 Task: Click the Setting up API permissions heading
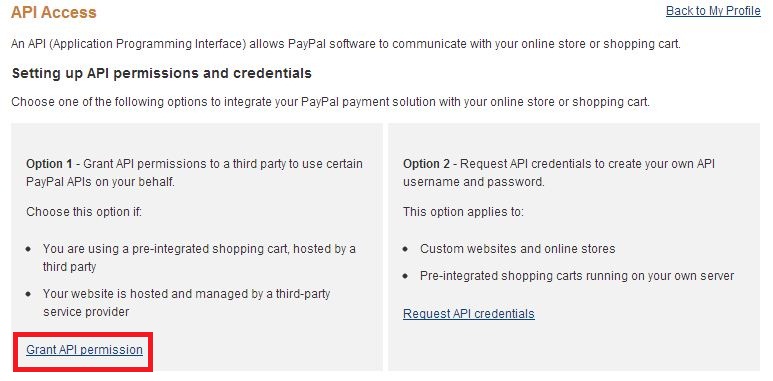click(x=162, y=73)
